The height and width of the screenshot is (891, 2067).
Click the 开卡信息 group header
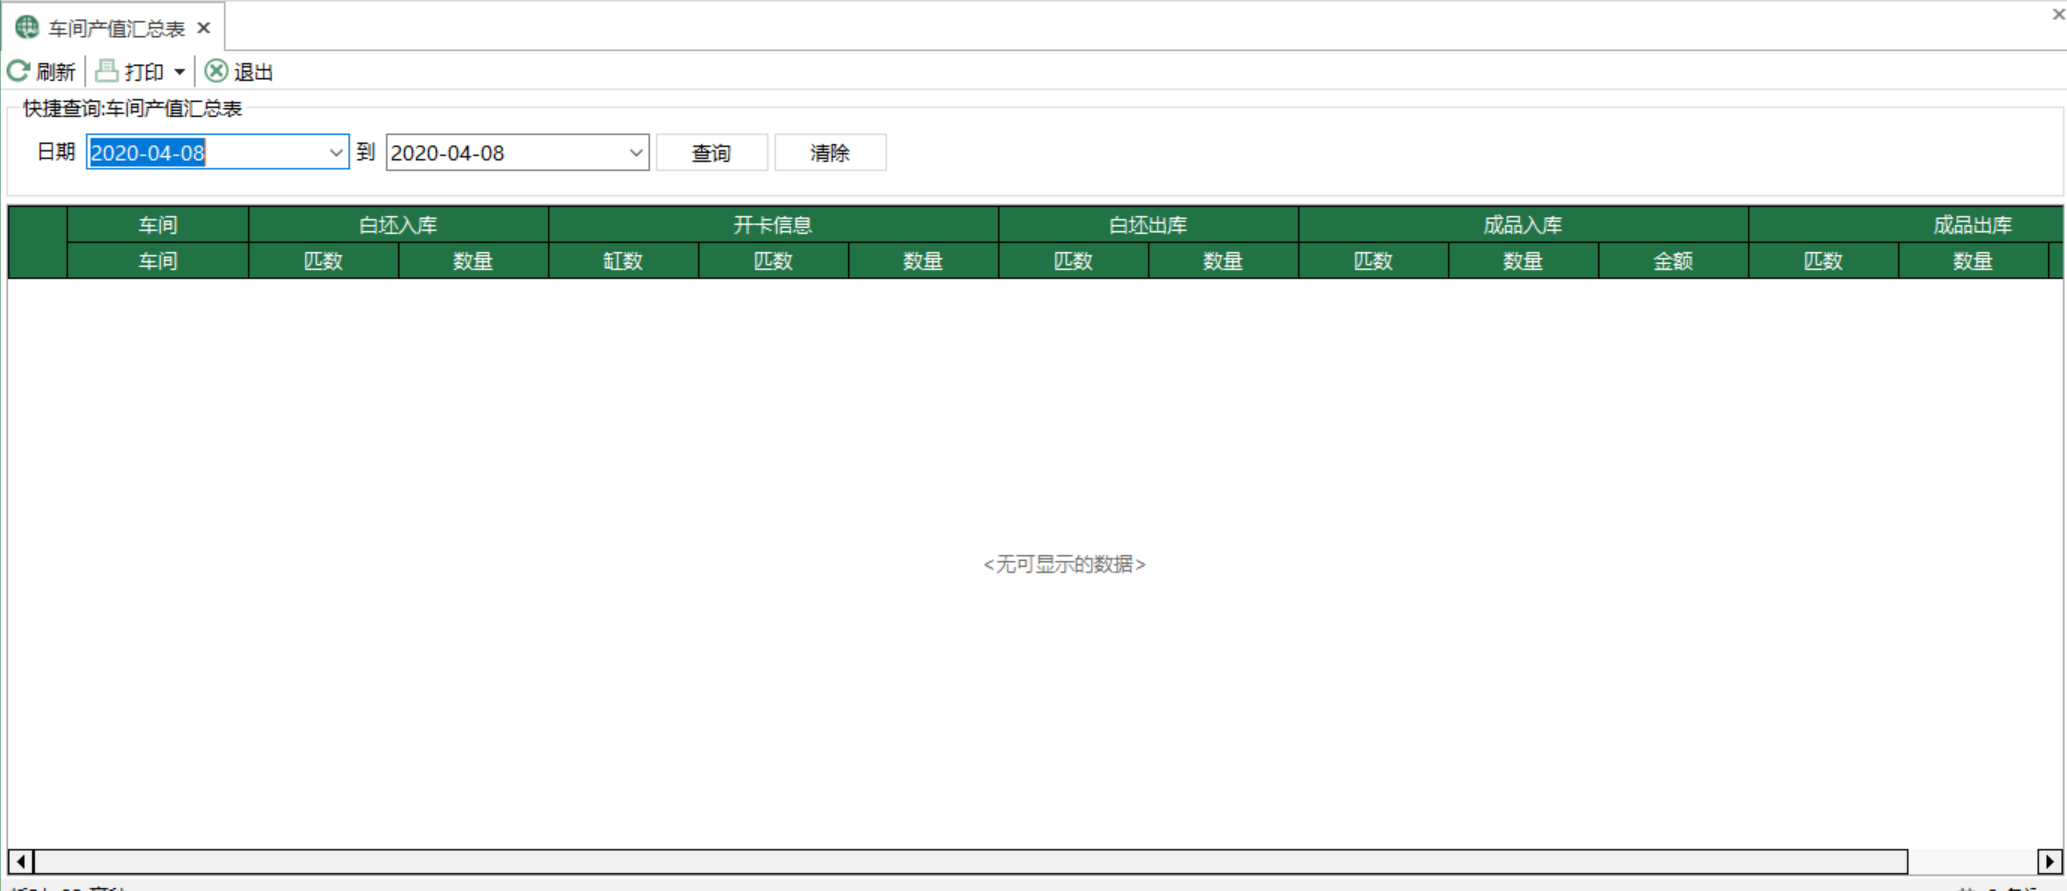pos(773,225)
